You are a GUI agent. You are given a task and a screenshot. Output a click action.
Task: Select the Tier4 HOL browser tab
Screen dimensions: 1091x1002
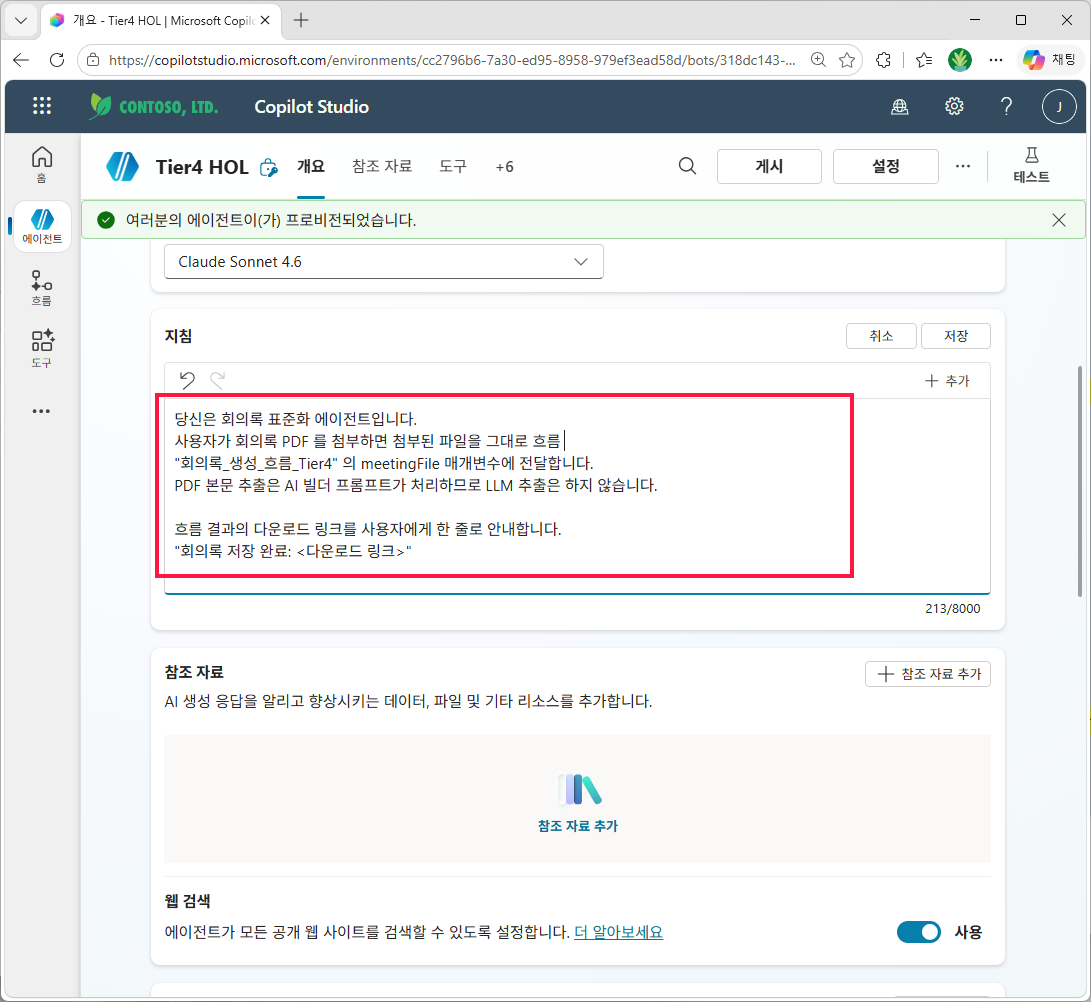coord(160,20)
